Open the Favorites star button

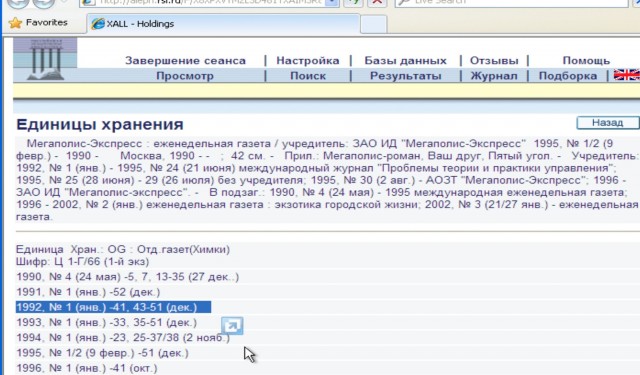click(38, 22)
